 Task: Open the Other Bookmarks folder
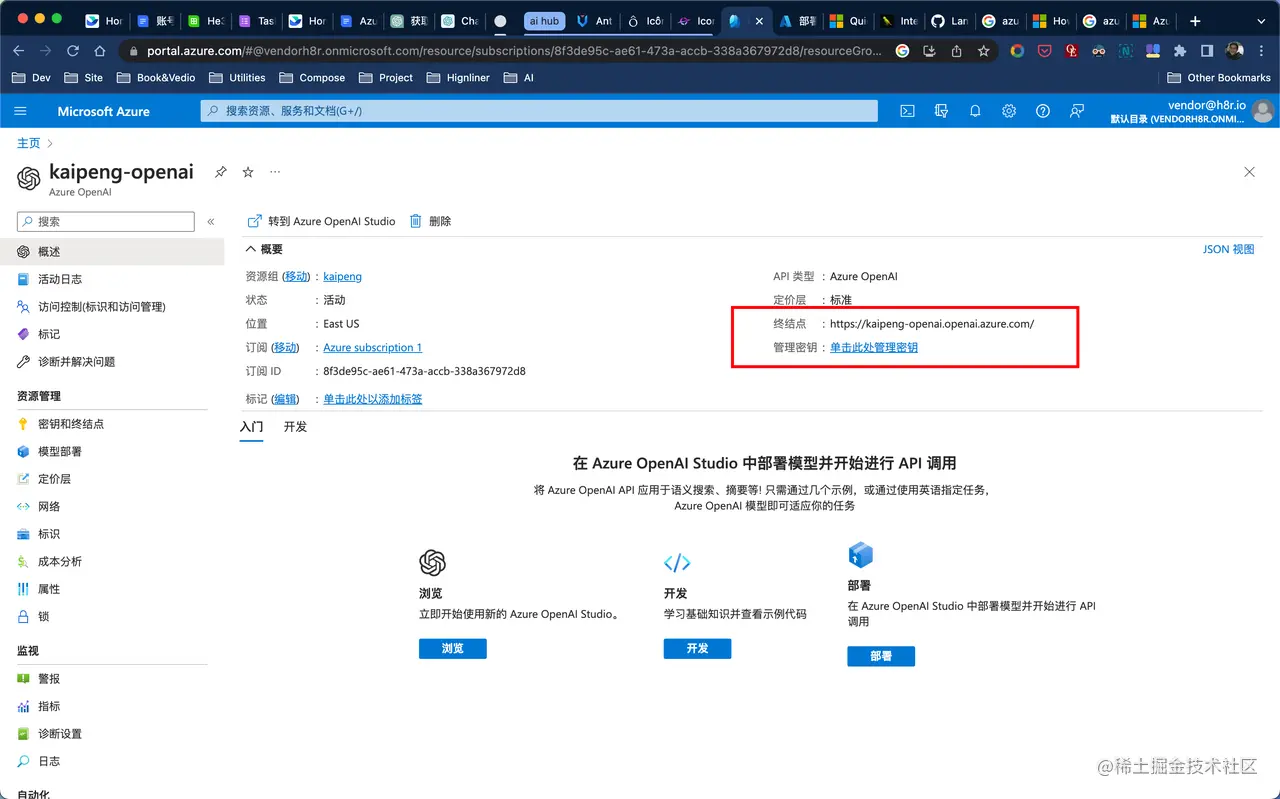click(1219, 77)
